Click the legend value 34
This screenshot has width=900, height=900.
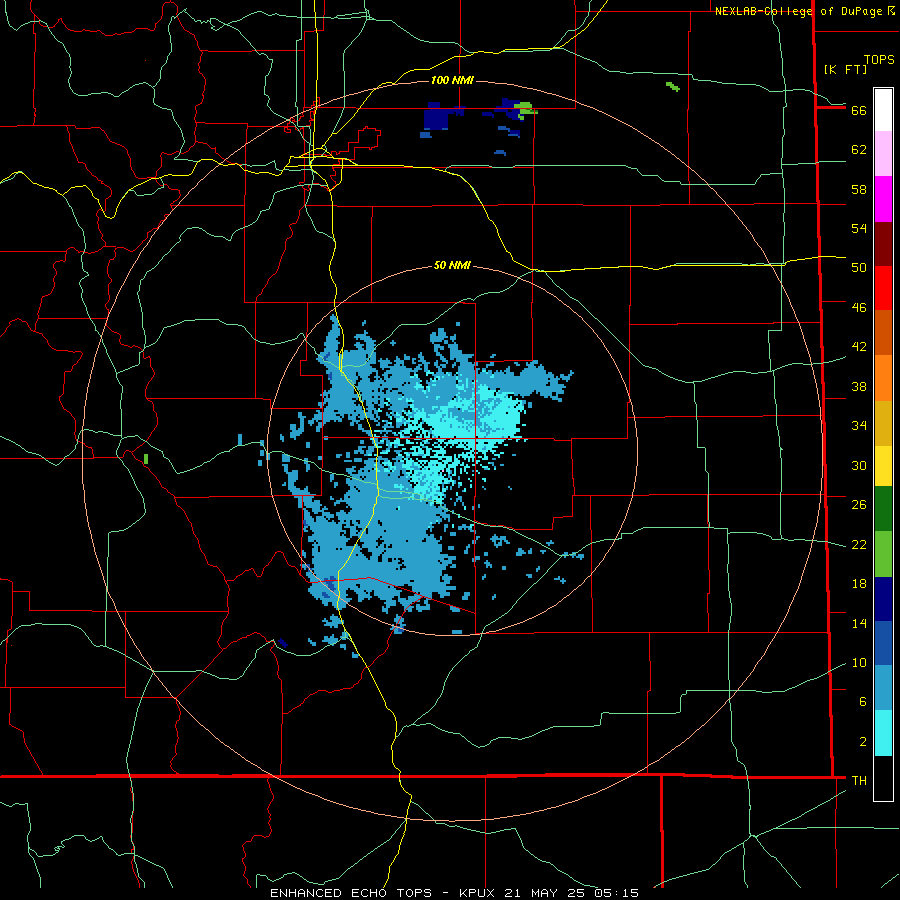[859, 425]
